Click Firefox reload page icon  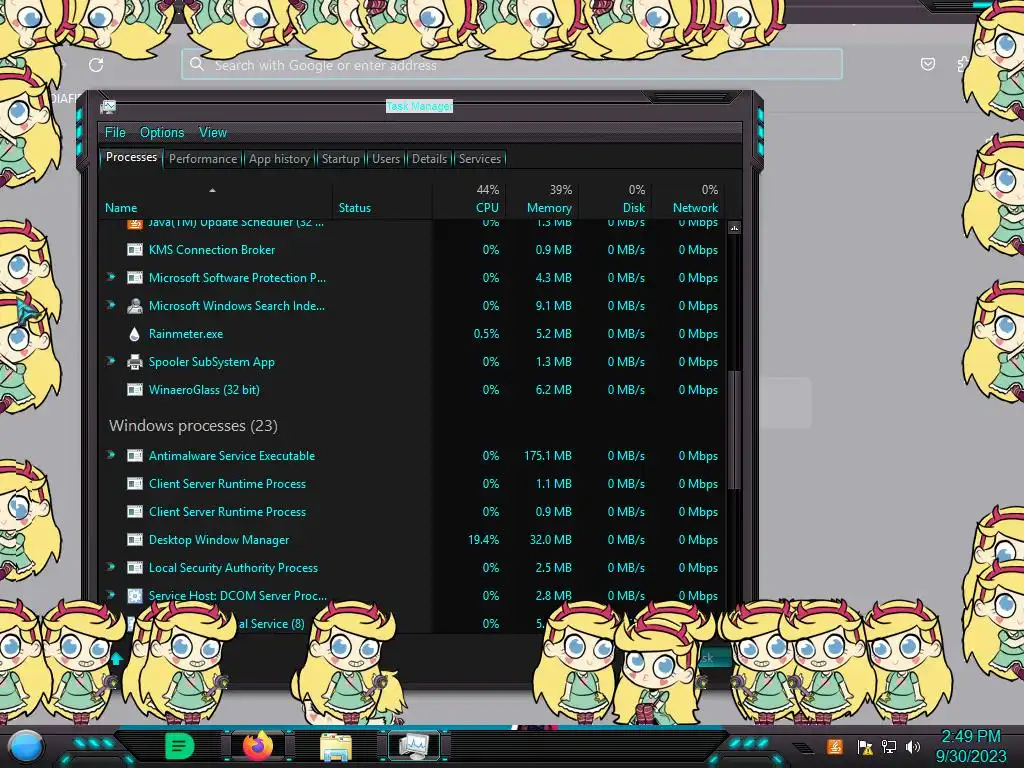[x=96, y=65]
